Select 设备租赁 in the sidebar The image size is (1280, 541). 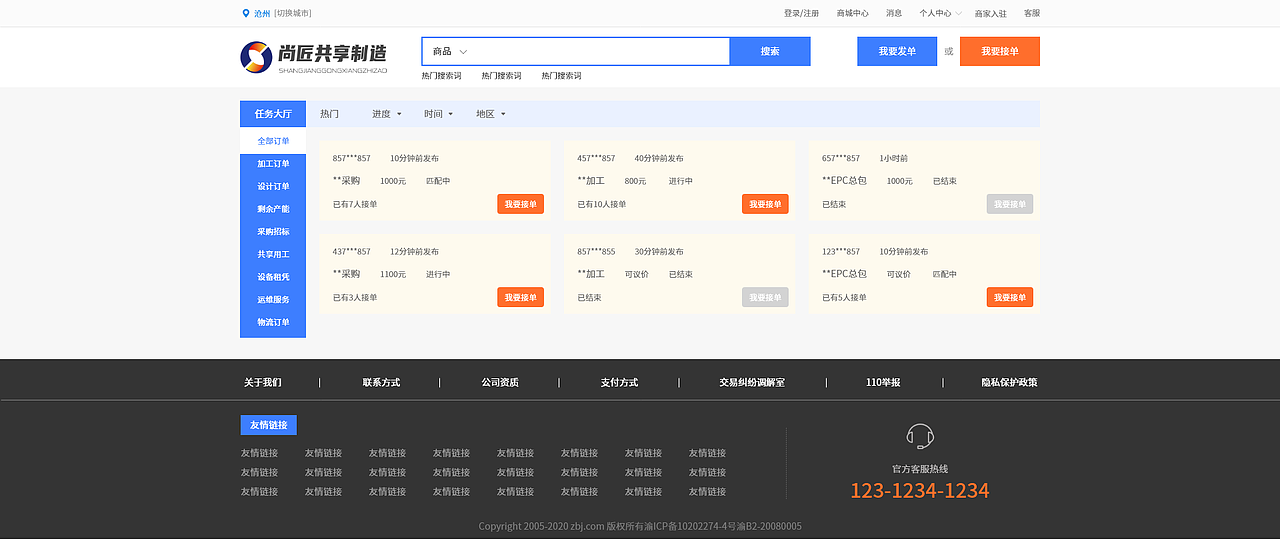point(273,277)
